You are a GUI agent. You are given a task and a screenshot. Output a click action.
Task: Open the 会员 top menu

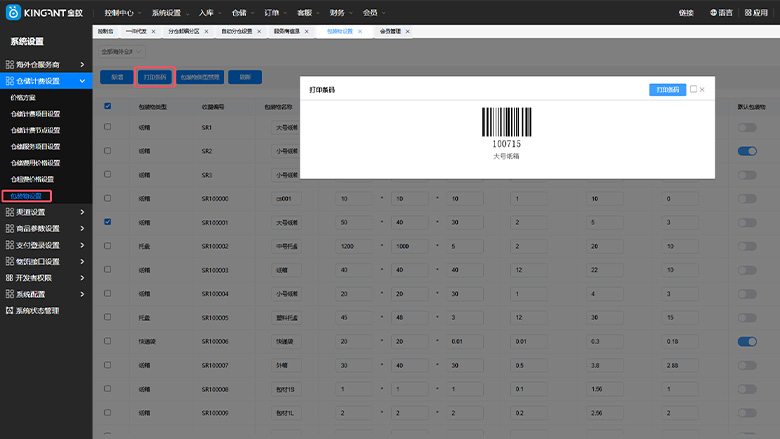point(374,13)
